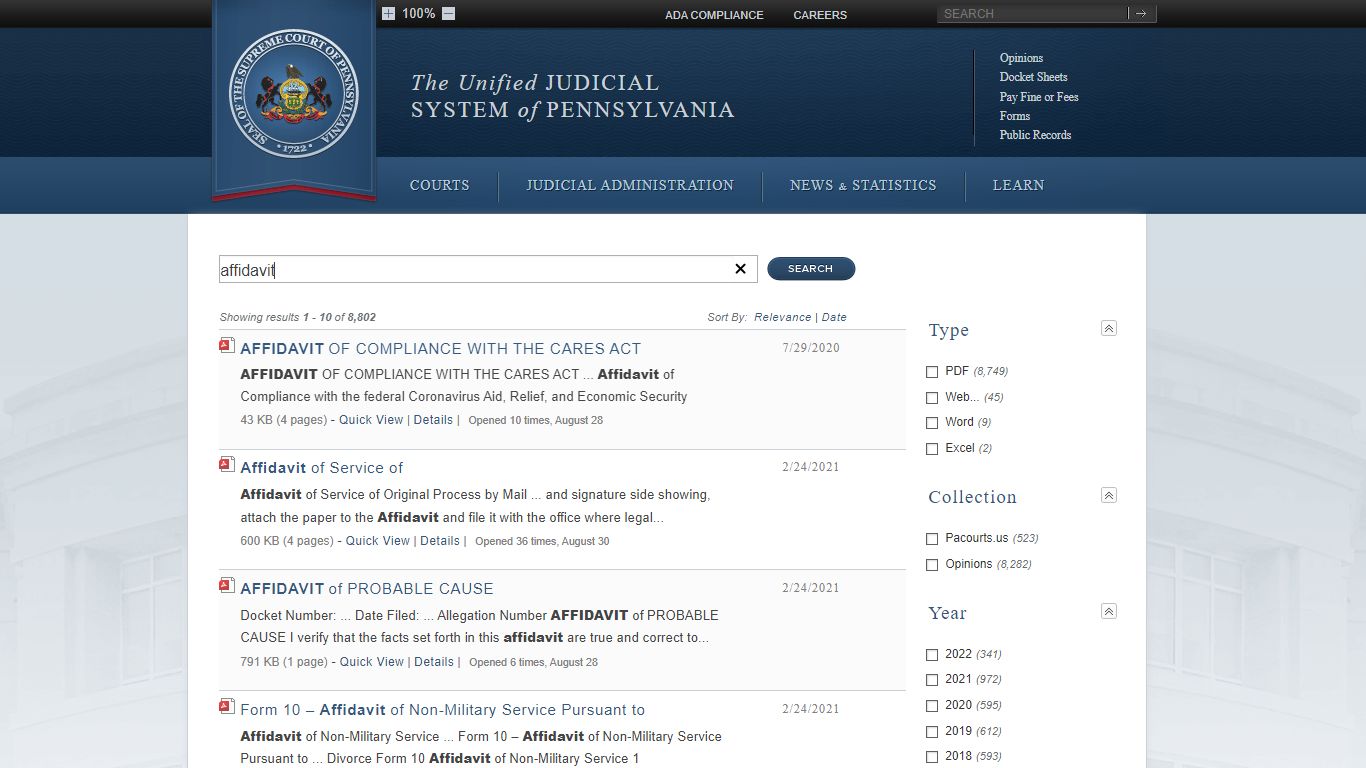Click the zoom out minus icon
This screenshot has height=768, width=1366.
(x=448, y=14)
